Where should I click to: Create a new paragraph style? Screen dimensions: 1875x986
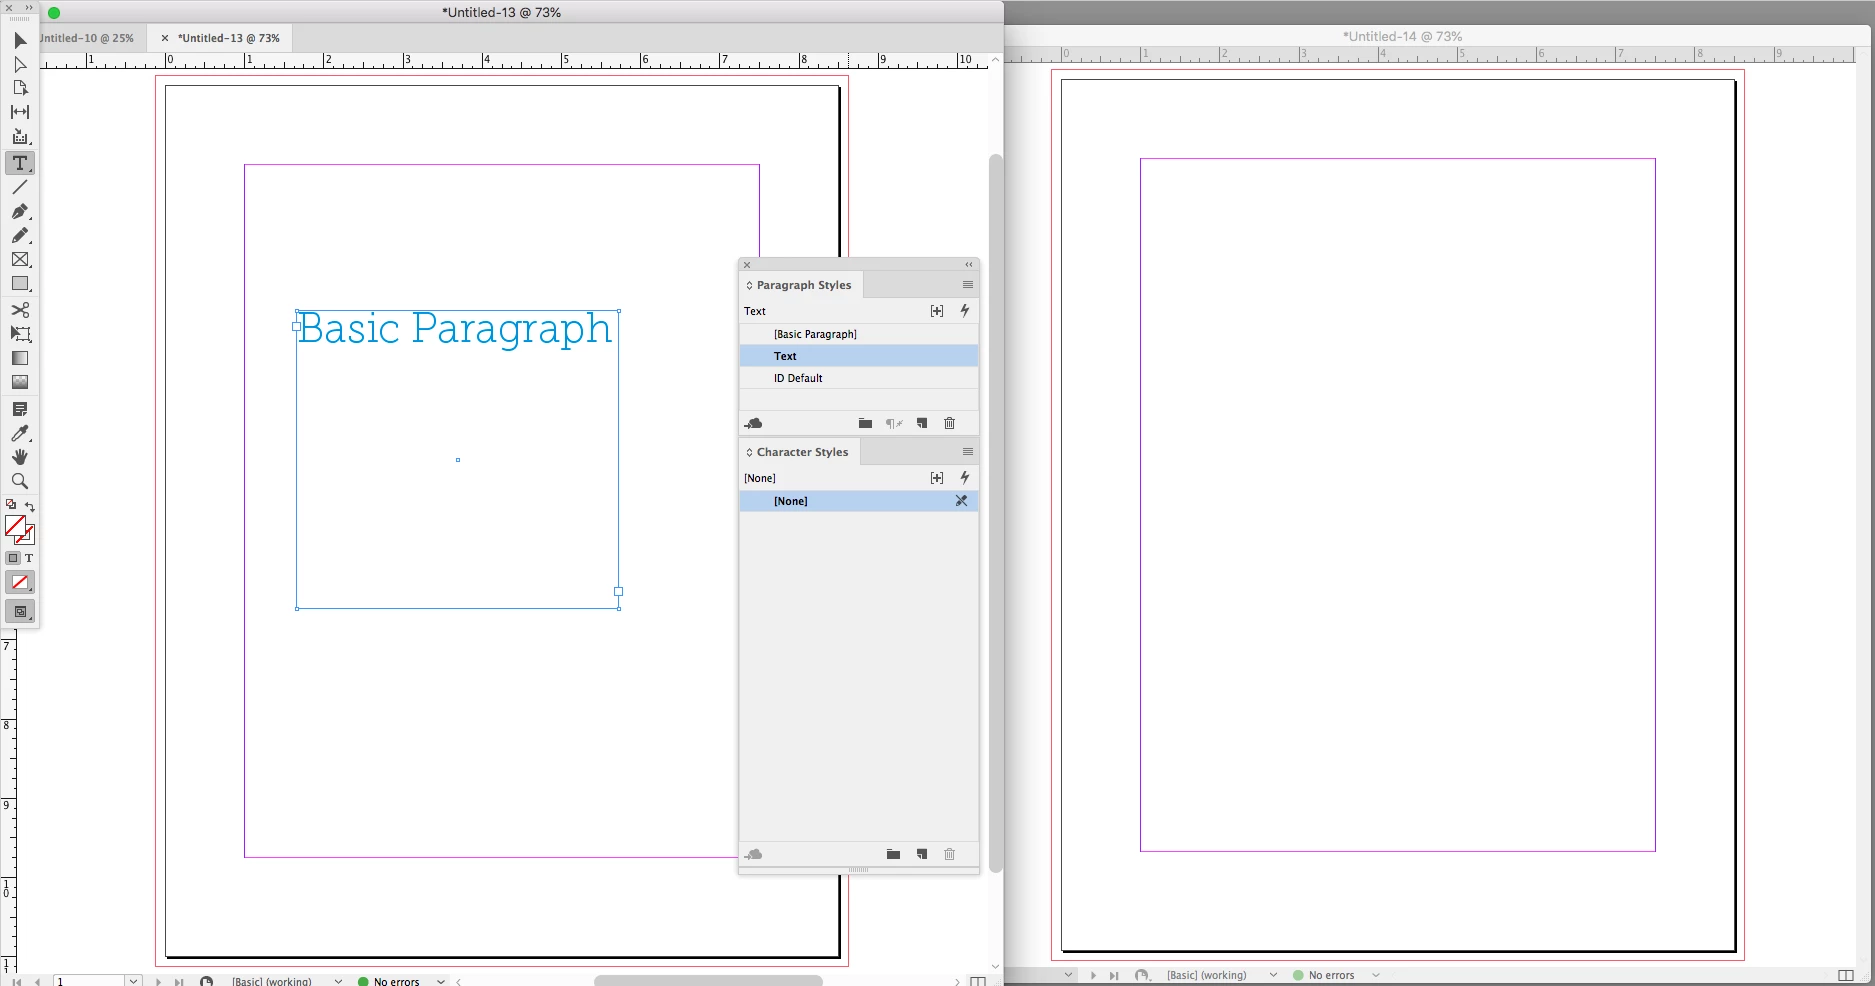click(x=922, y=423)
